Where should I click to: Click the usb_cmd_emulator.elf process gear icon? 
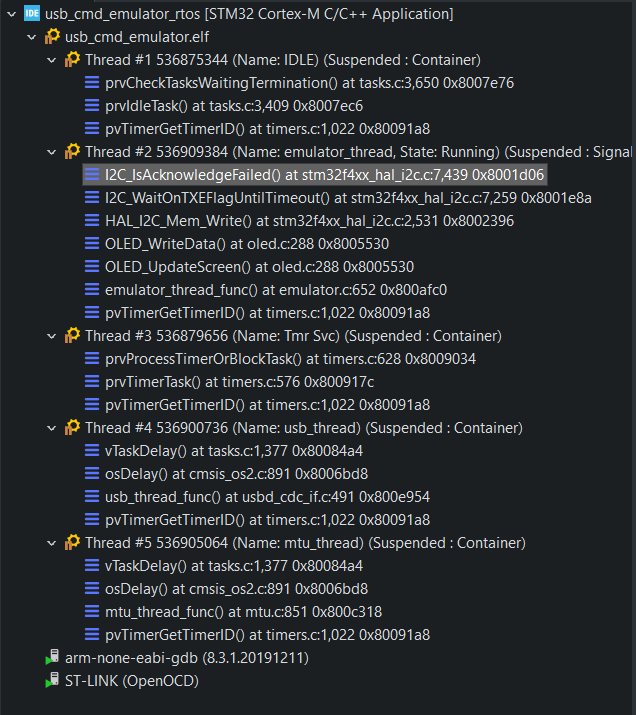pyautogui.click(x=52, y=36)
